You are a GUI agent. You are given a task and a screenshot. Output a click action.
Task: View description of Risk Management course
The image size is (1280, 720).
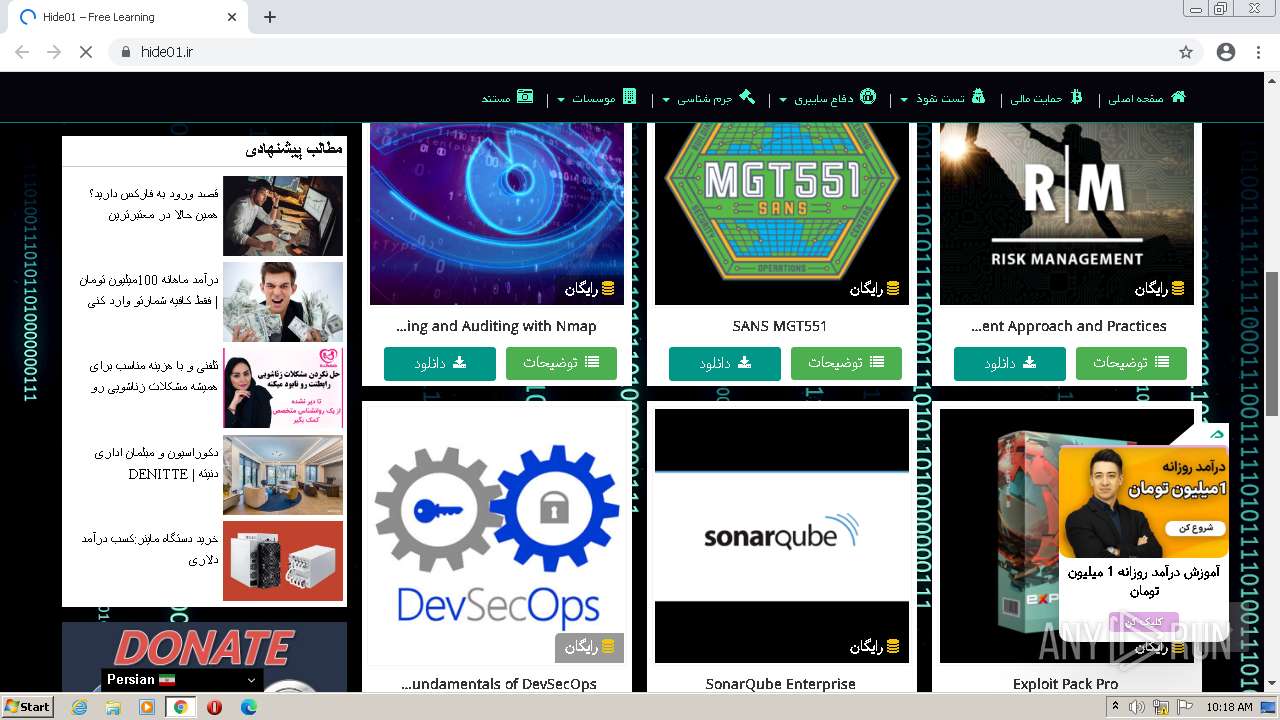1131,363
